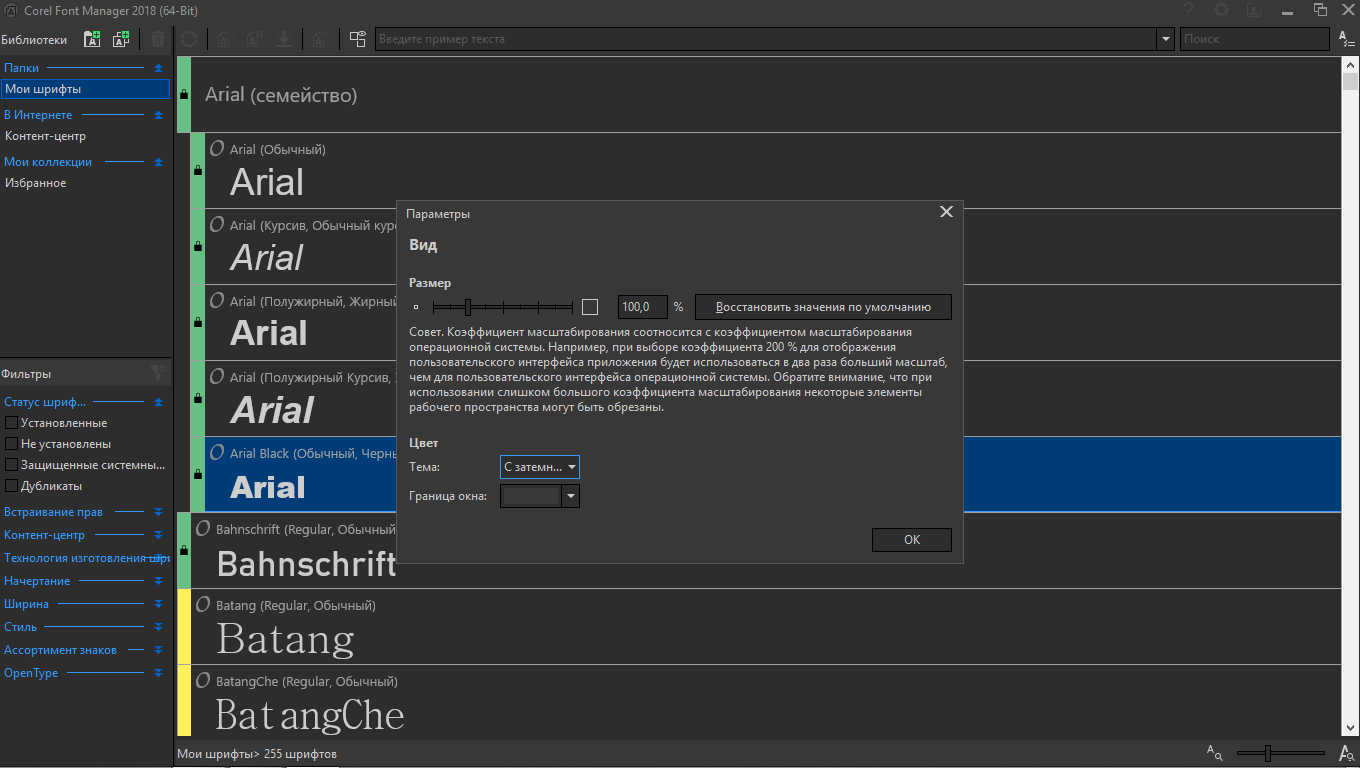Expand the Ассортимент знаков filter group
Image resolution: width=1360 pixels, height=768 pixels.
pyautogui.click(x=158, y=650)
